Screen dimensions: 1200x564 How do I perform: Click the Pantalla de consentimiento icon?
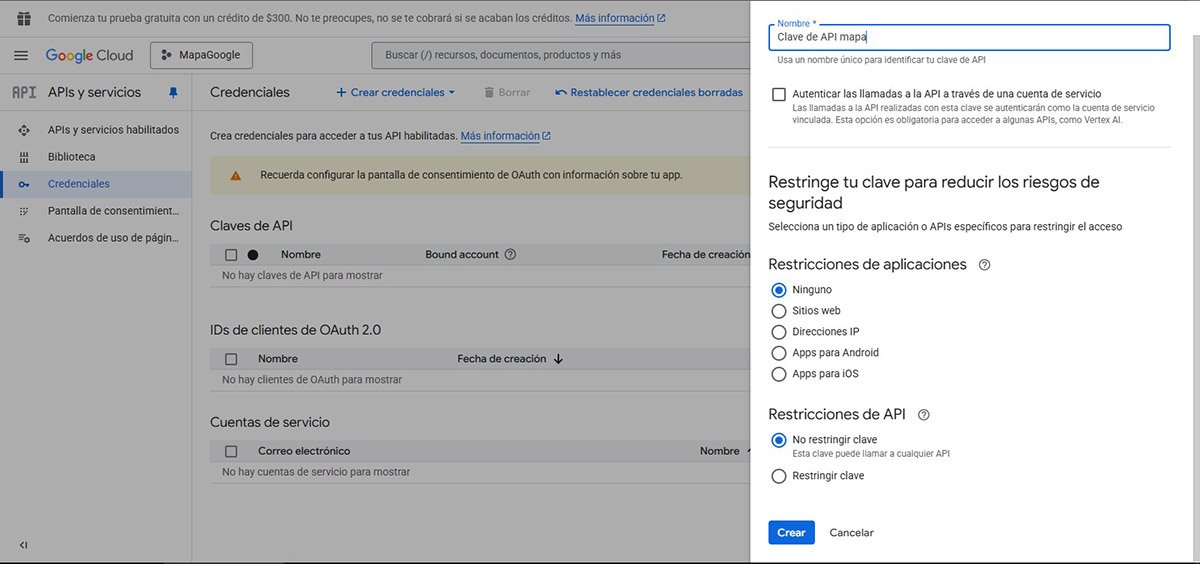[x=24, y=211]
